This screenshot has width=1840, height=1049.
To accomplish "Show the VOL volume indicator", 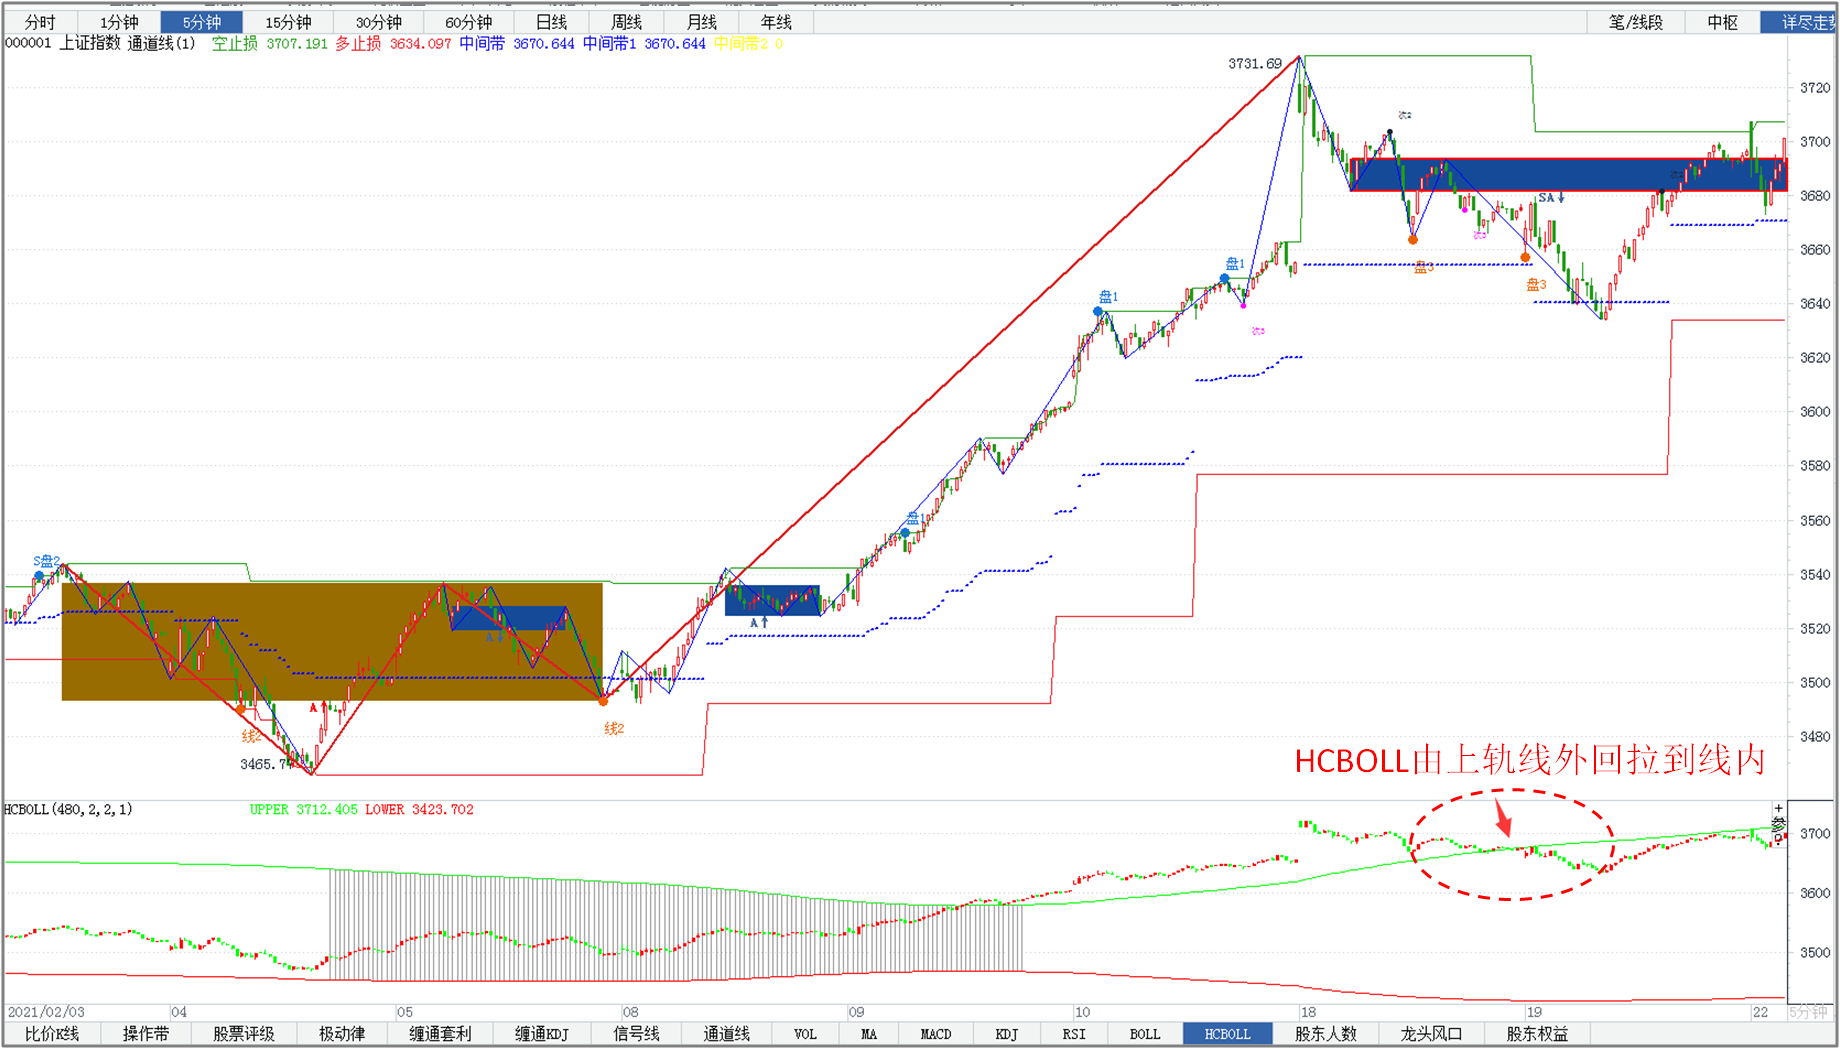I will [805, 1034].
